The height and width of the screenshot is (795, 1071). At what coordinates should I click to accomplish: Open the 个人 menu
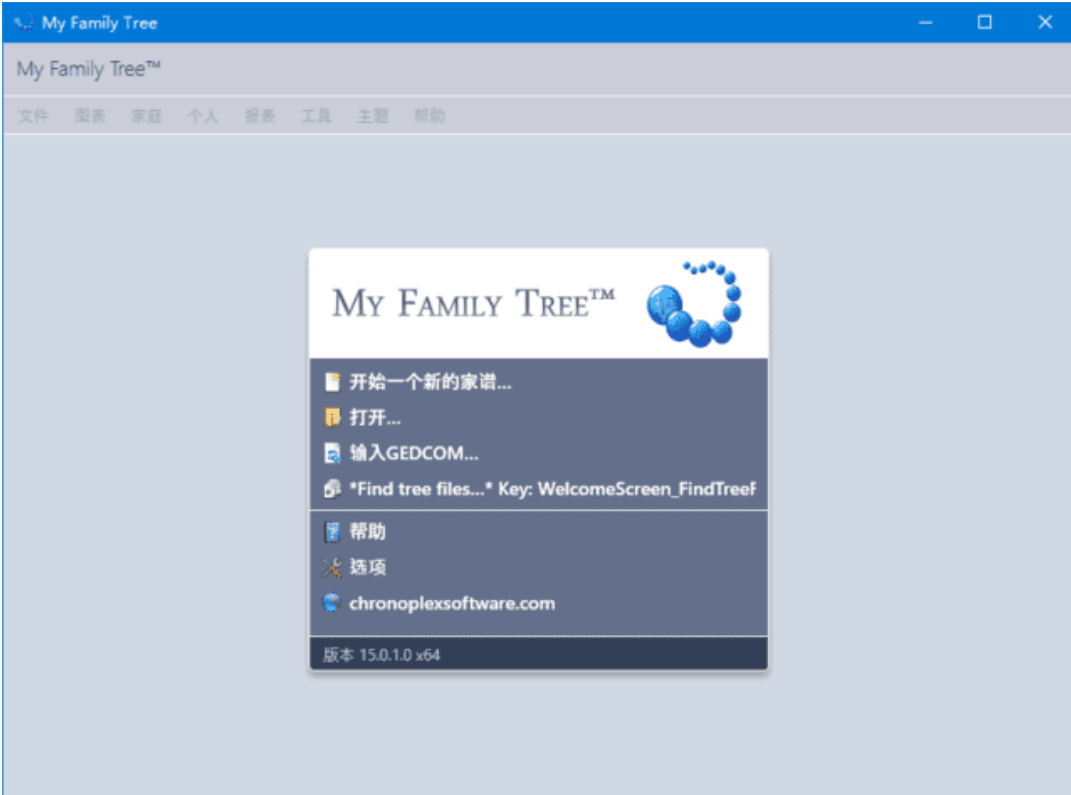pyautogui.click(x=203, y=116)
